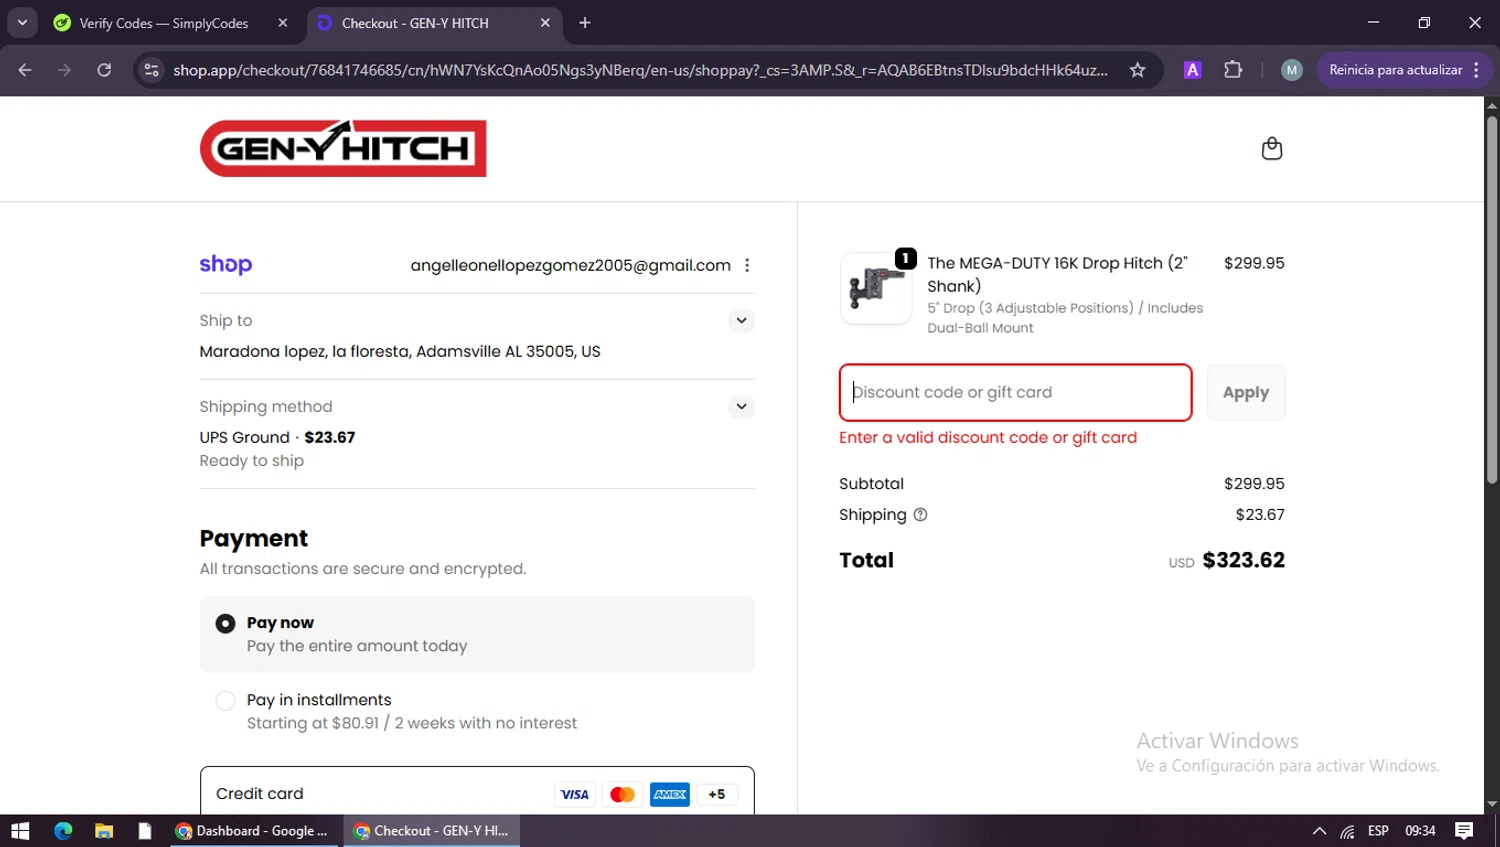Click The MEGA-DUTY 16K Drop Hitch title
1500x847 pixels.
coord(1057,274)
